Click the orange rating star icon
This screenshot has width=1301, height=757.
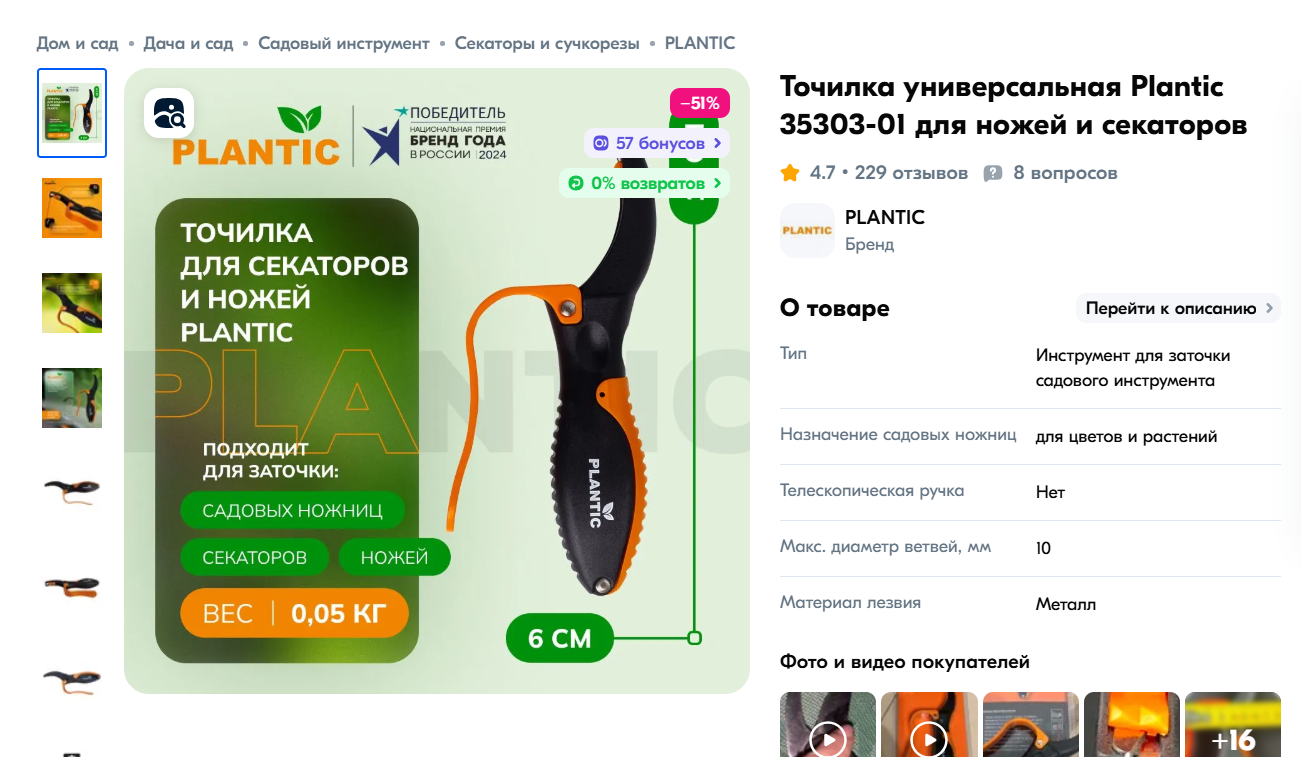pyautogui.click(x=790, y=173)
